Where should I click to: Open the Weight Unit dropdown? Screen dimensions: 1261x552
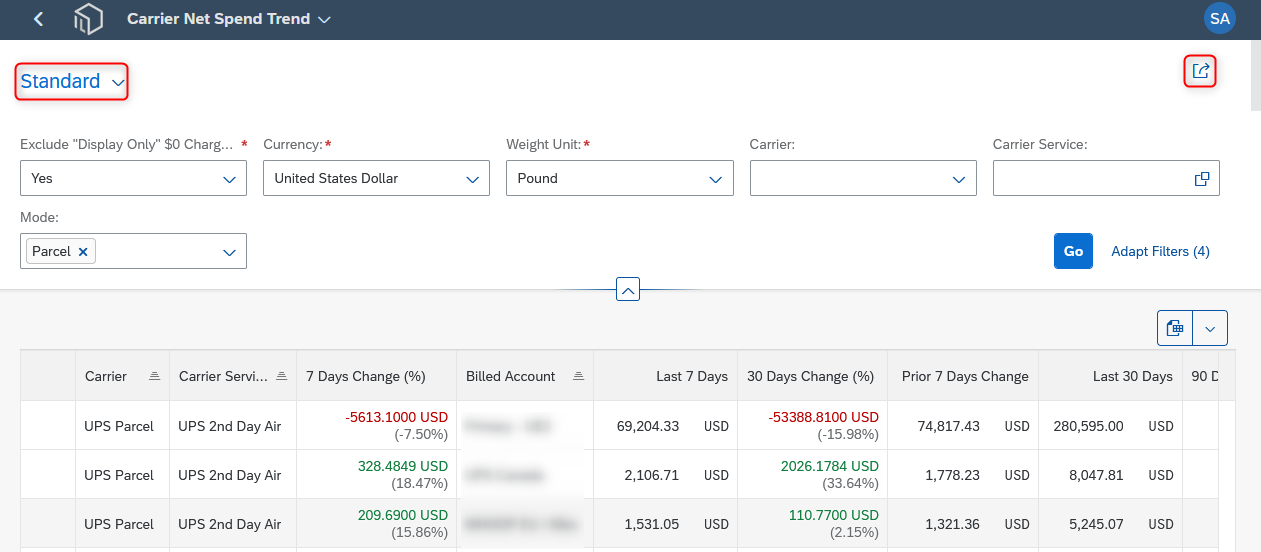(716, 179)
